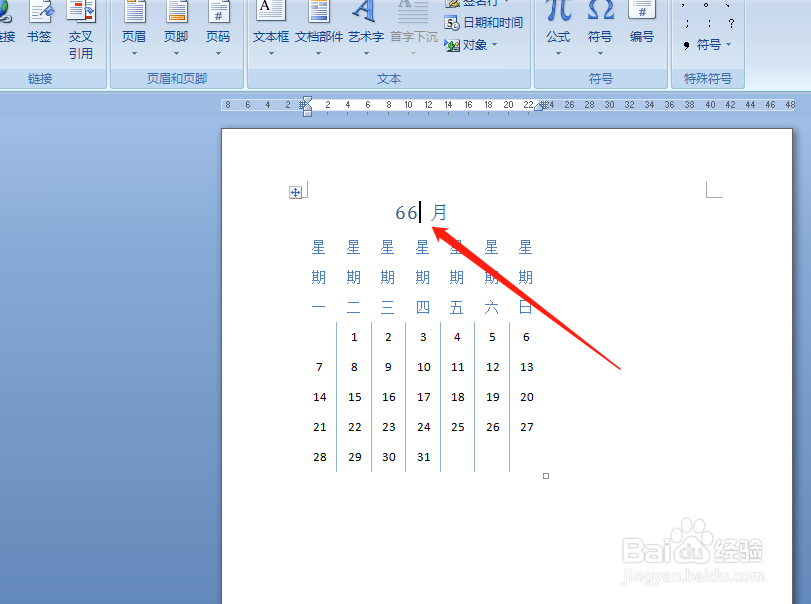Click the 编号 number icon
811x604 pixels.
642,10
